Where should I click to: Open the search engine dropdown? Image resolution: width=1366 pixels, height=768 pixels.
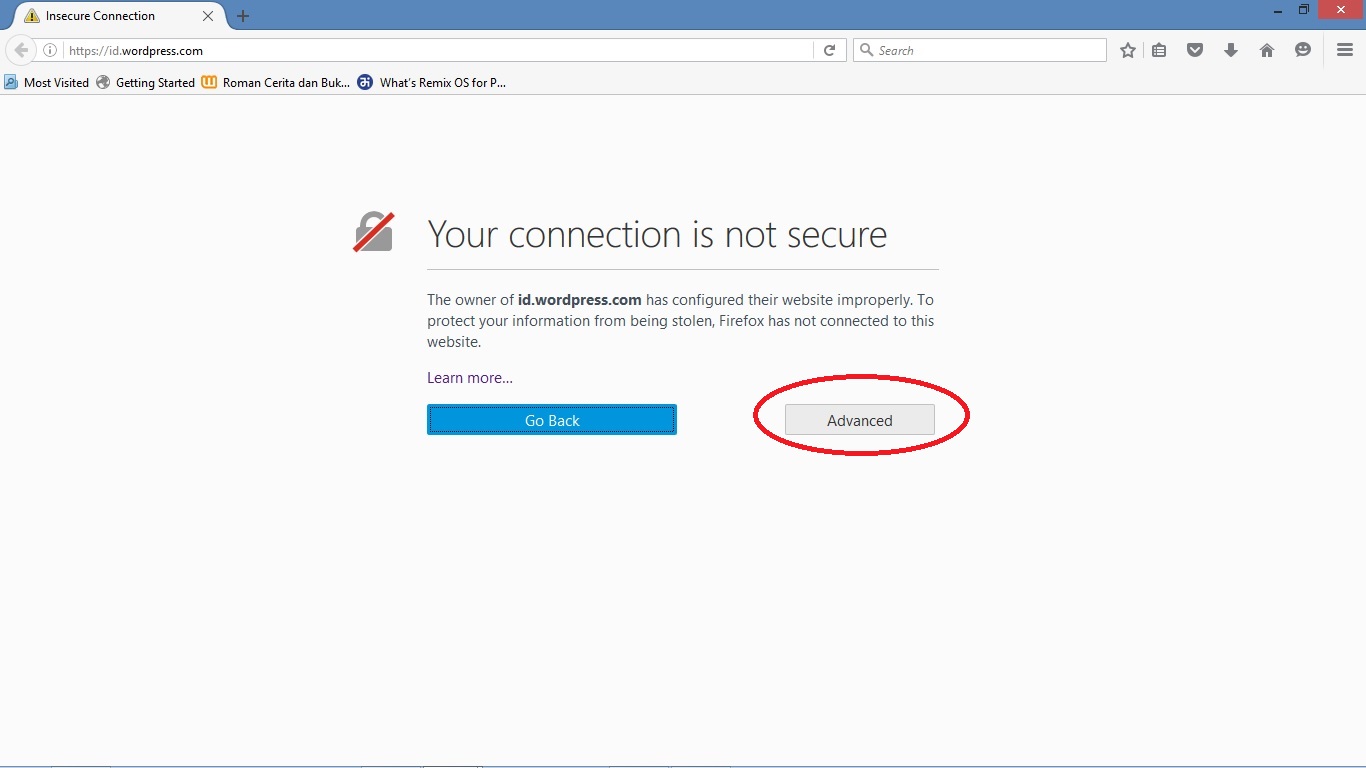tap(867, 50)
